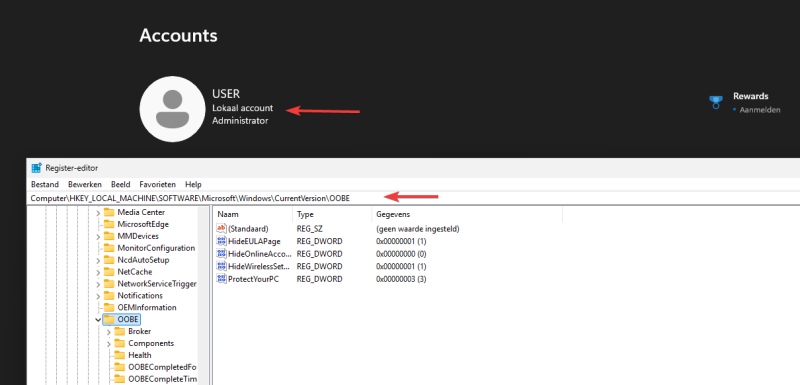Click the Lokaal account text
Screen dimensions: 800x385
[242, 108]
